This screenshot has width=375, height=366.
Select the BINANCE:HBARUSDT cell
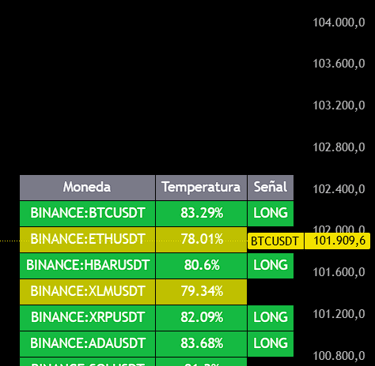coord(87,265)
